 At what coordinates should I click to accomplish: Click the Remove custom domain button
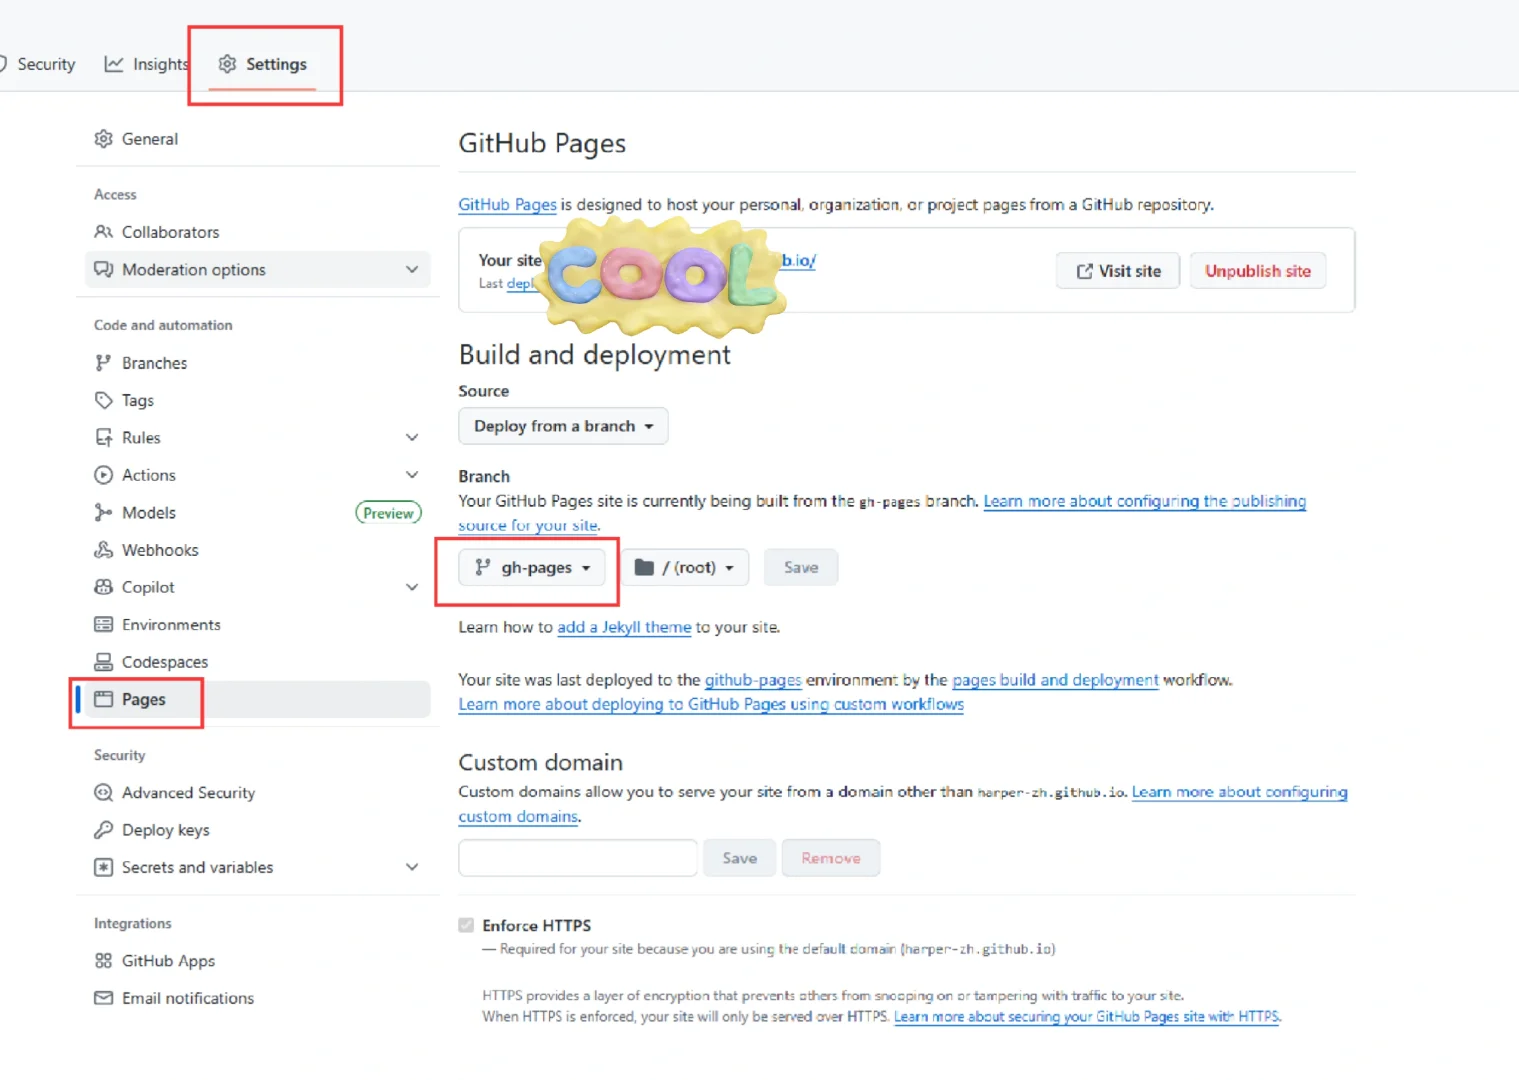click(831, 858)
